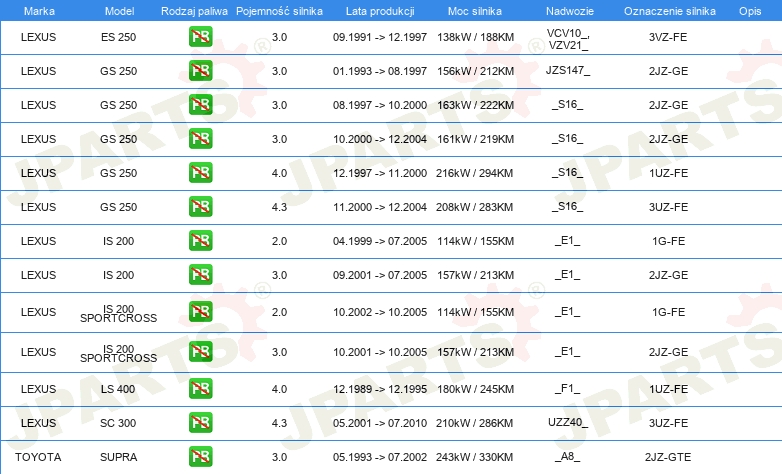Click the fuel icon for GS 250 156kW / 212KM
The width and height of the screenshot is (782, 474).
[x=200, y=71]
